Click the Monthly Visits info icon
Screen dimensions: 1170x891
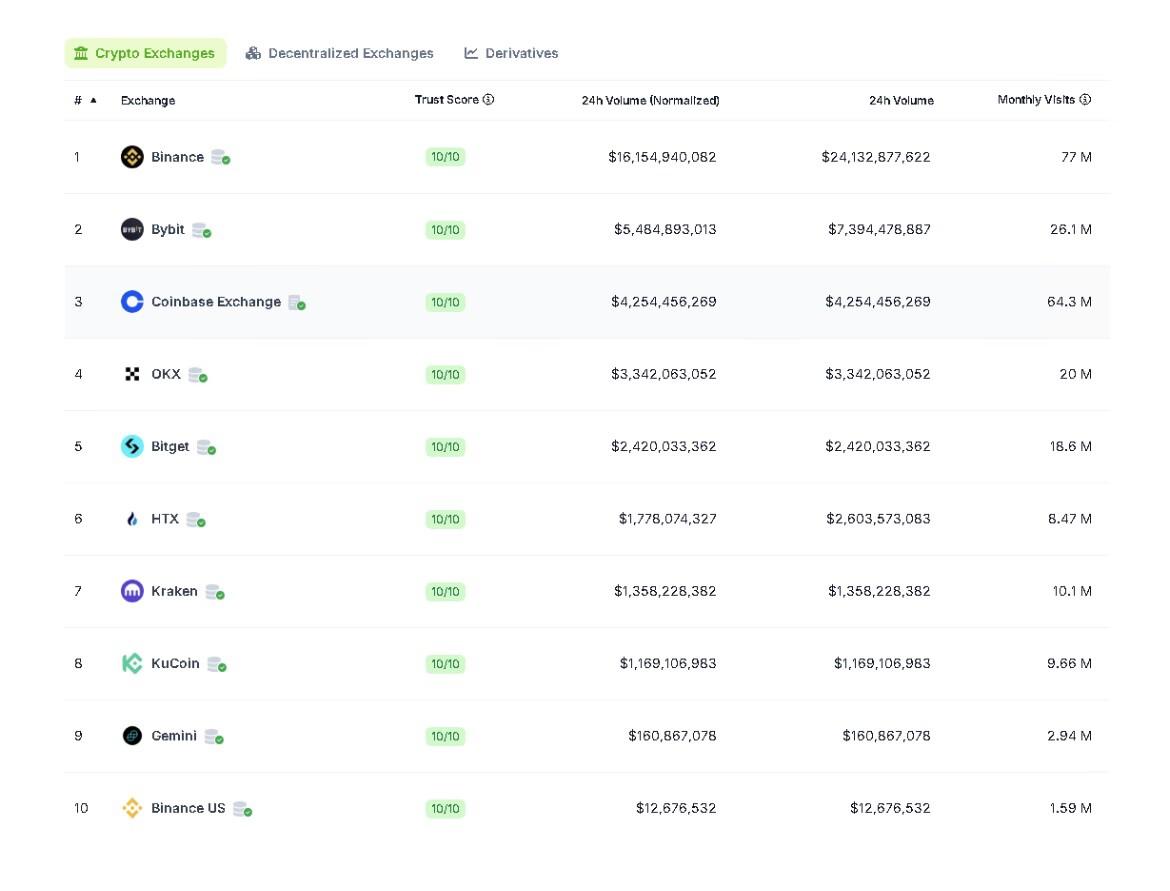click(1086, 99)
